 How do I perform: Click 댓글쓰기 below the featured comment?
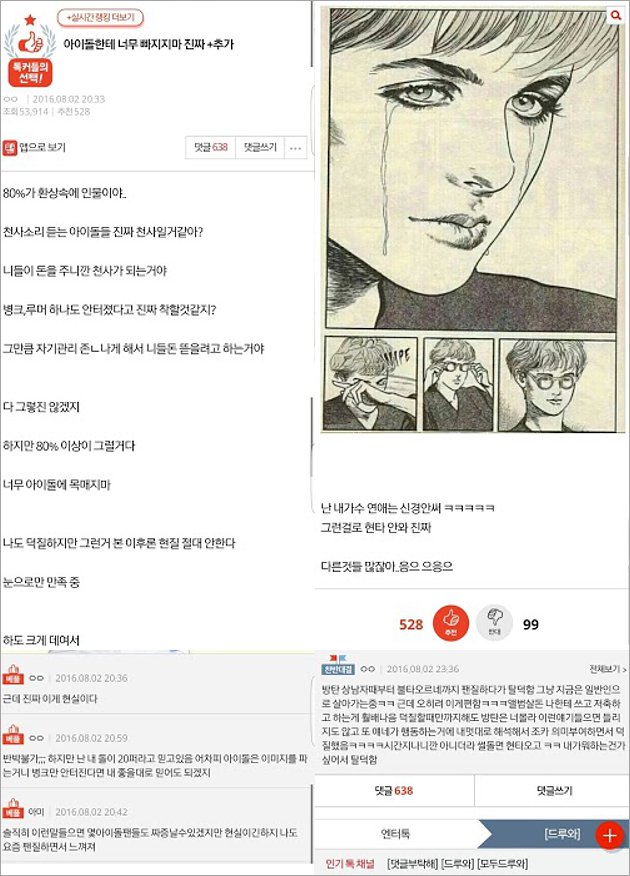tap(554, 791)
